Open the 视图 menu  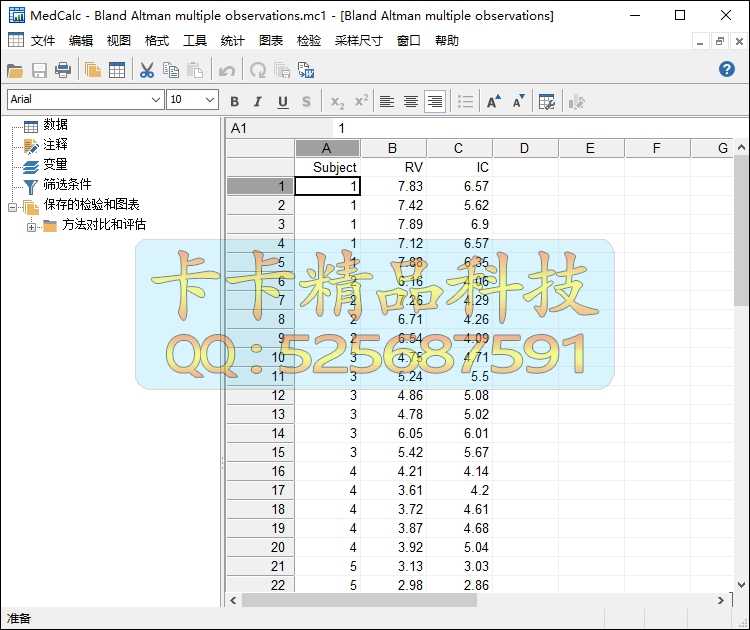pyautogui.click(x=119, y=41)
